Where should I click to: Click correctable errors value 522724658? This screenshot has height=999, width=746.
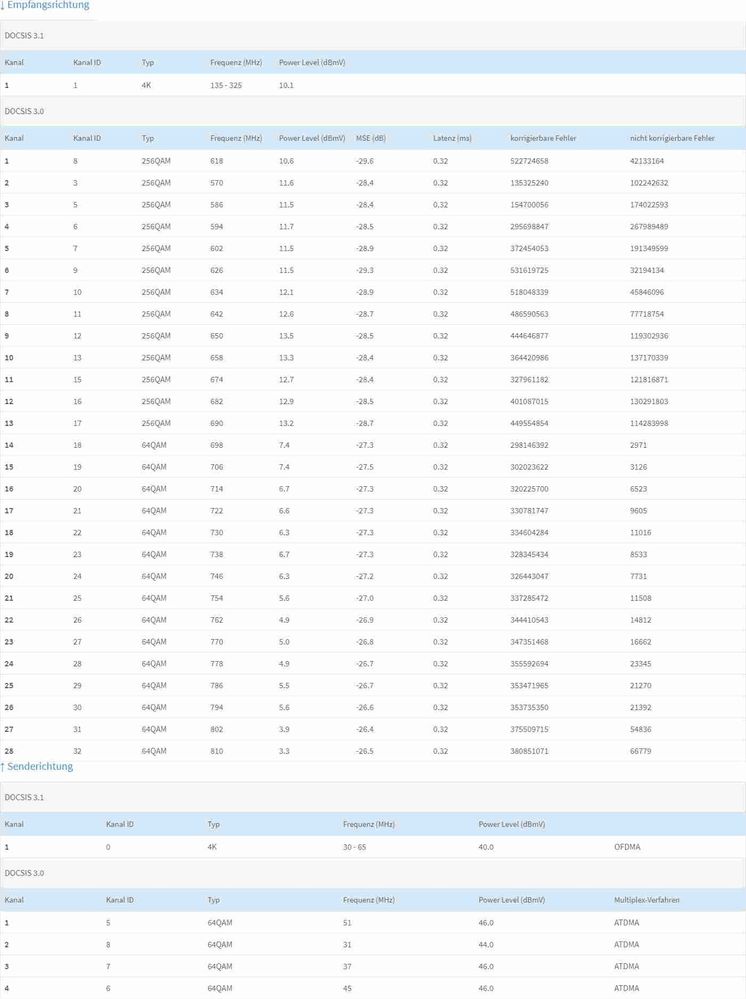click(529, 161)
